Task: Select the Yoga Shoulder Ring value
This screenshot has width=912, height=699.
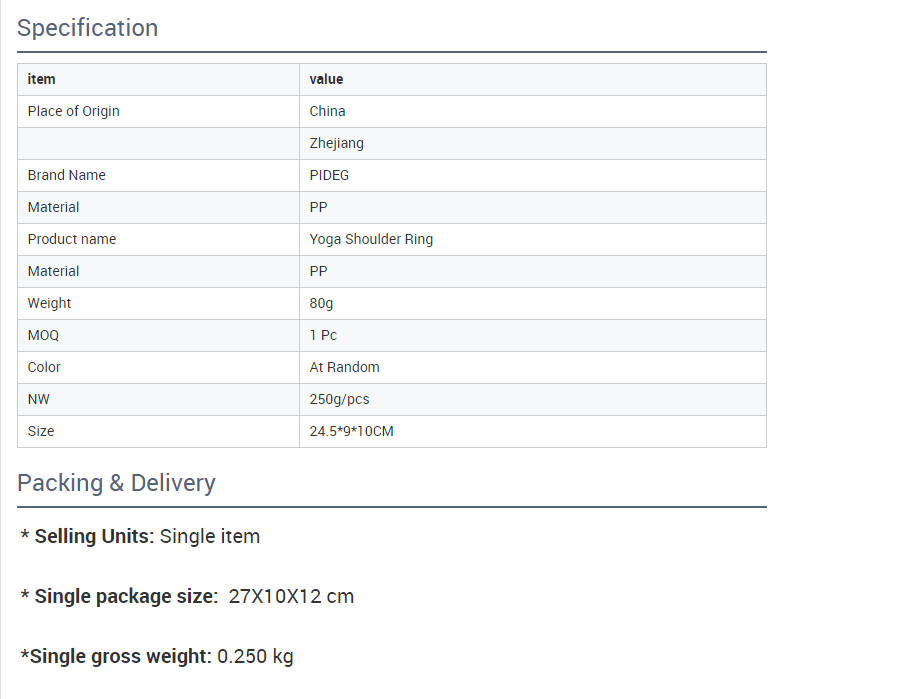Action: click(x=371, y=239)
